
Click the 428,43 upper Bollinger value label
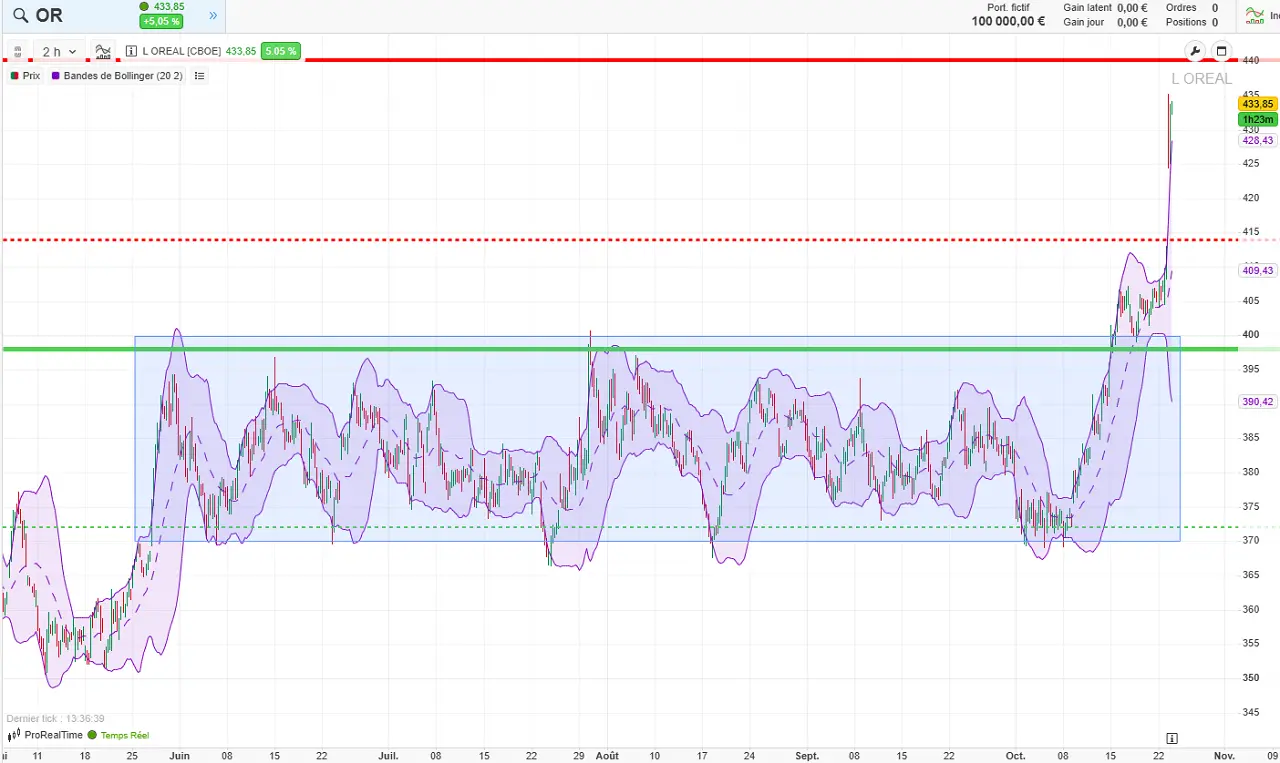point(1257,141)
